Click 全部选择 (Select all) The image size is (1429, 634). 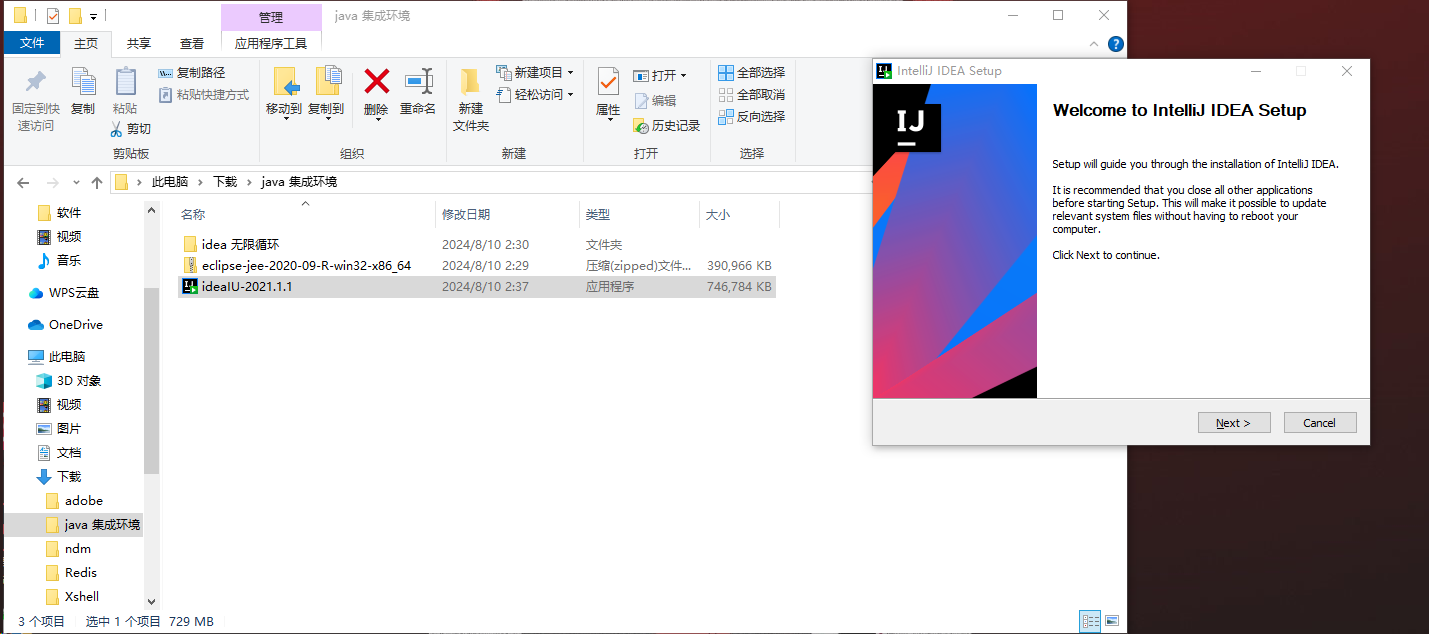click(751, 73)
